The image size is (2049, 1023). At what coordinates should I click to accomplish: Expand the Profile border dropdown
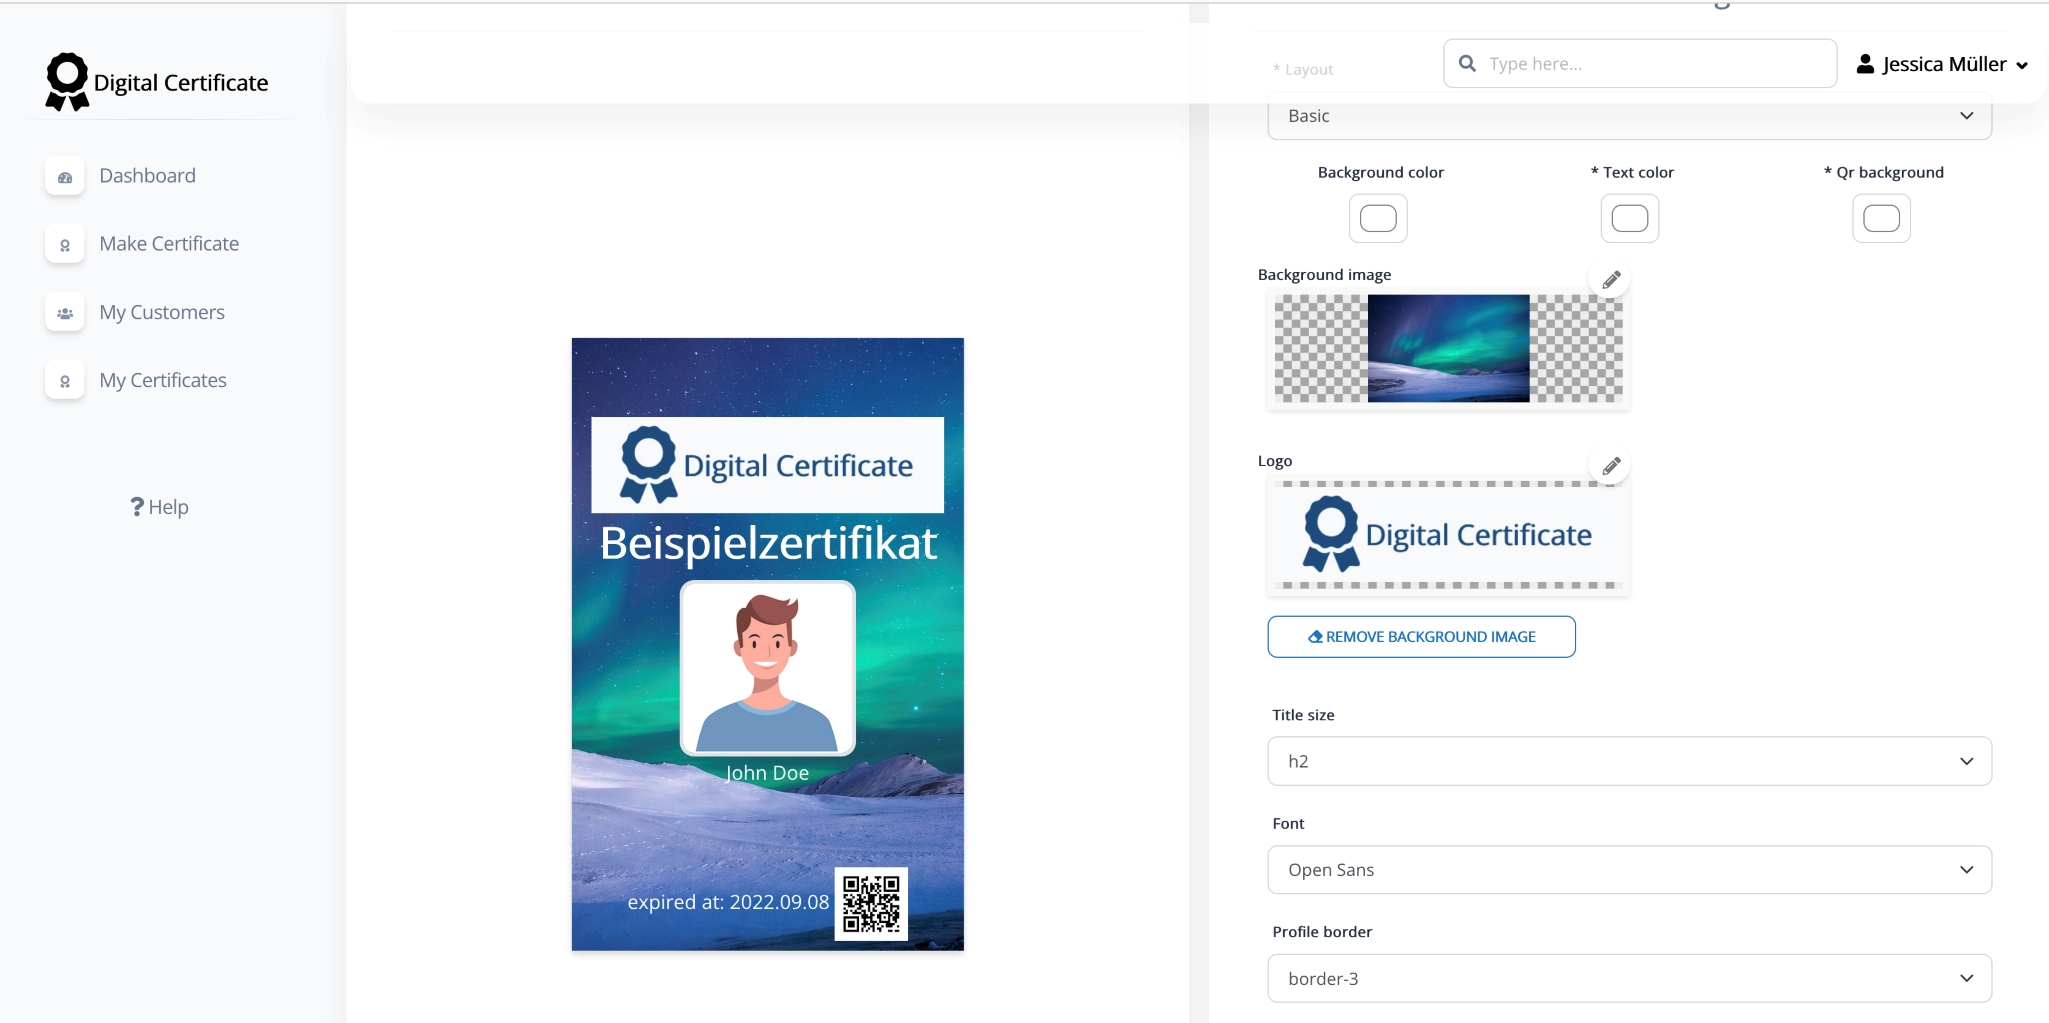point(1626,977)
